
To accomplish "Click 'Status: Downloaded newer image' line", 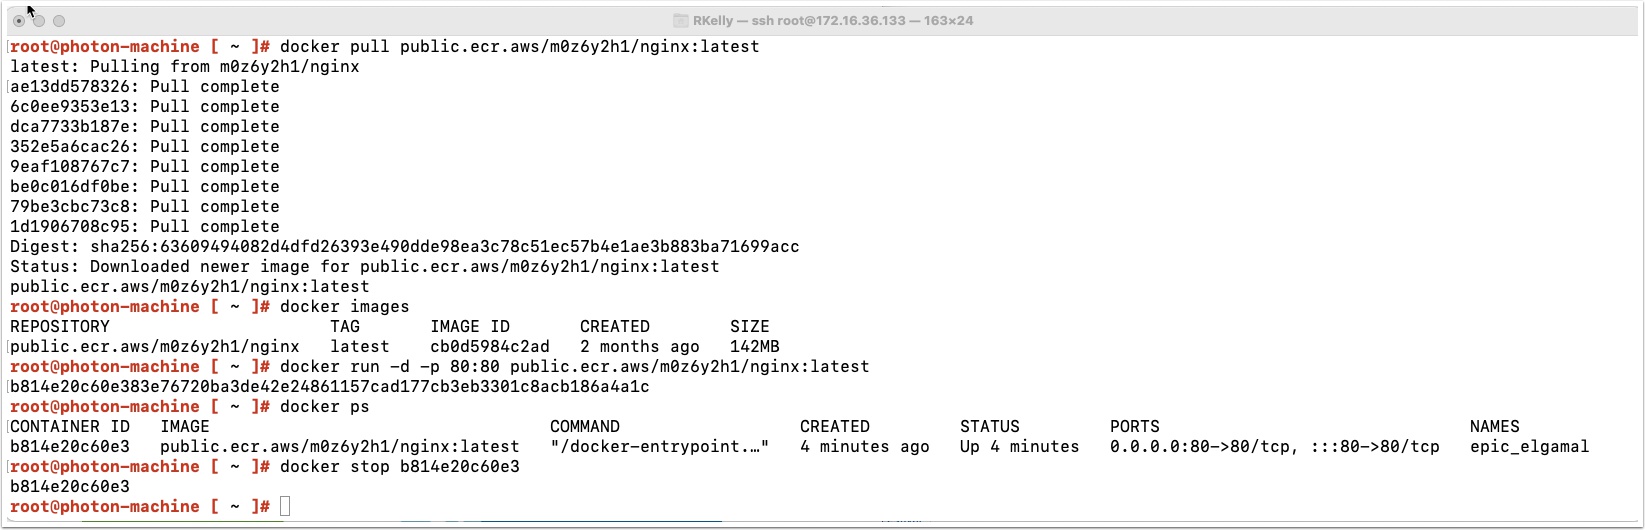I will pos(365,267).
